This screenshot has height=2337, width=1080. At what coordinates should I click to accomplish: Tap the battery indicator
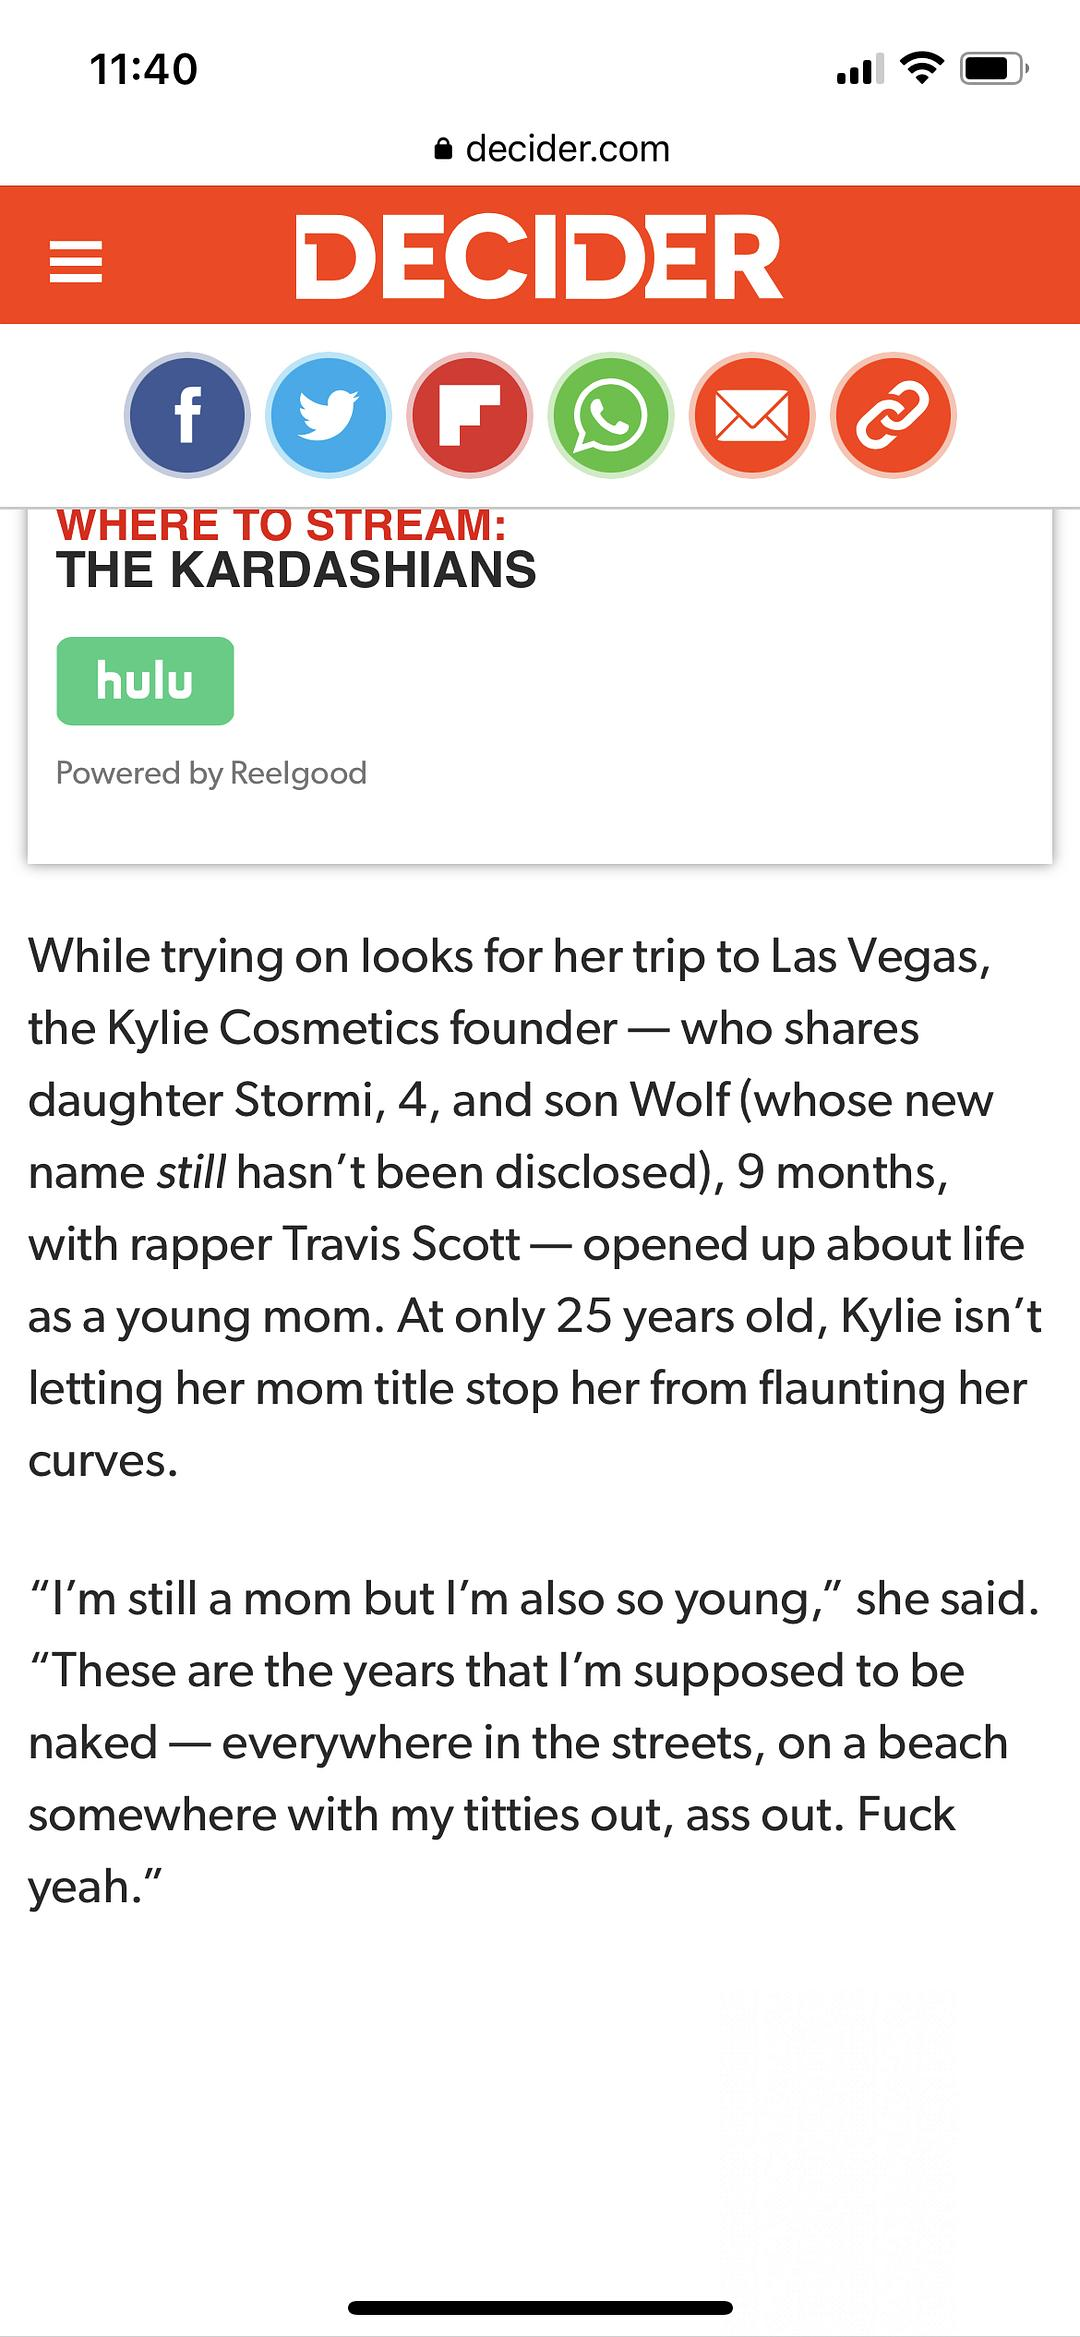tap(993, 69)
